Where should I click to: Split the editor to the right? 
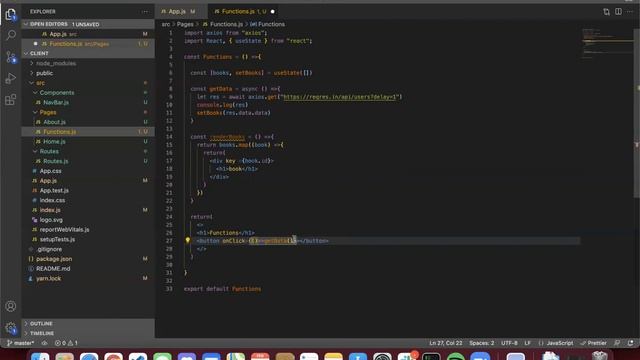tap(618, 11)
